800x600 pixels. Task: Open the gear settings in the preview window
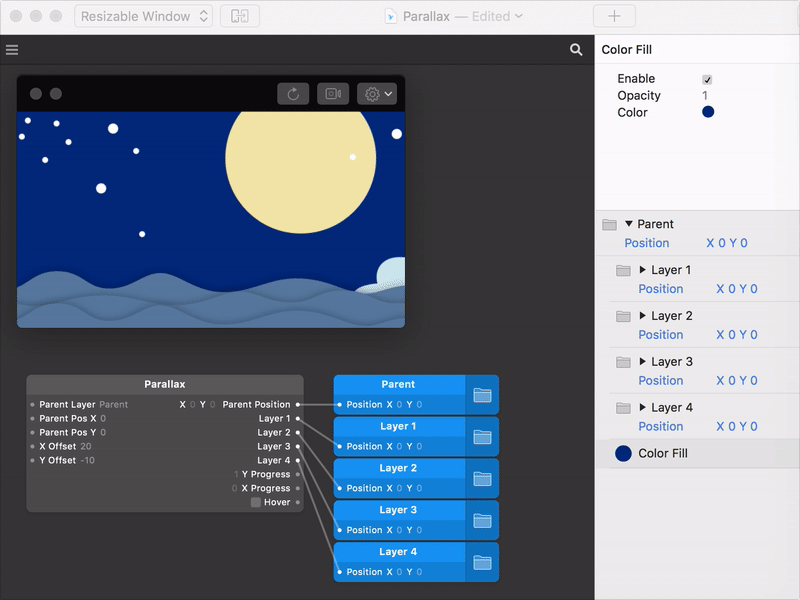pyautogui.click(x=371, y=93)
